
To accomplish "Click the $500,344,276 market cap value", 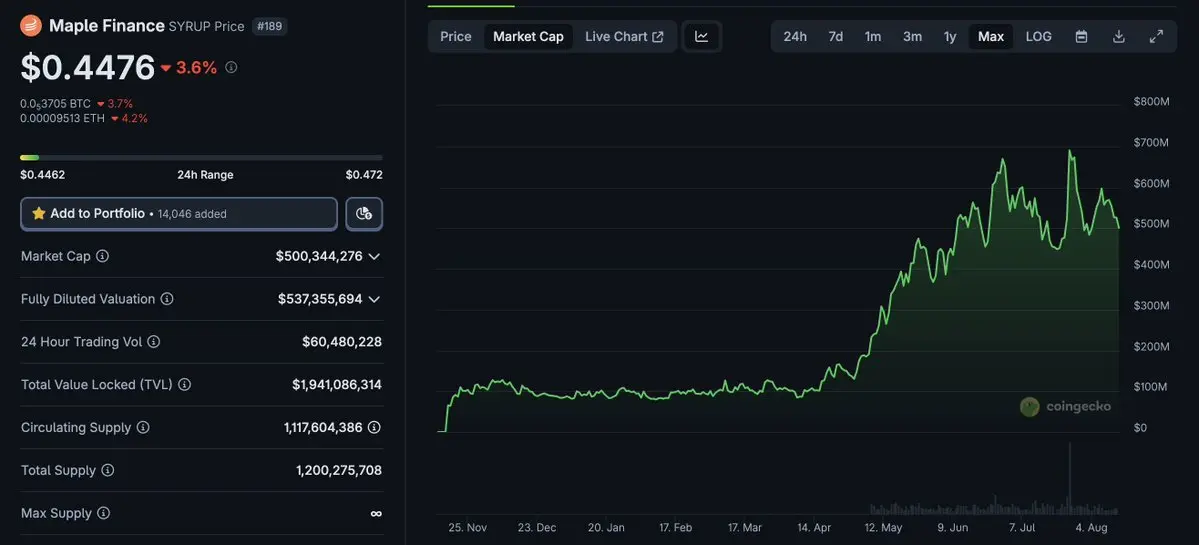I will point(319,256).
